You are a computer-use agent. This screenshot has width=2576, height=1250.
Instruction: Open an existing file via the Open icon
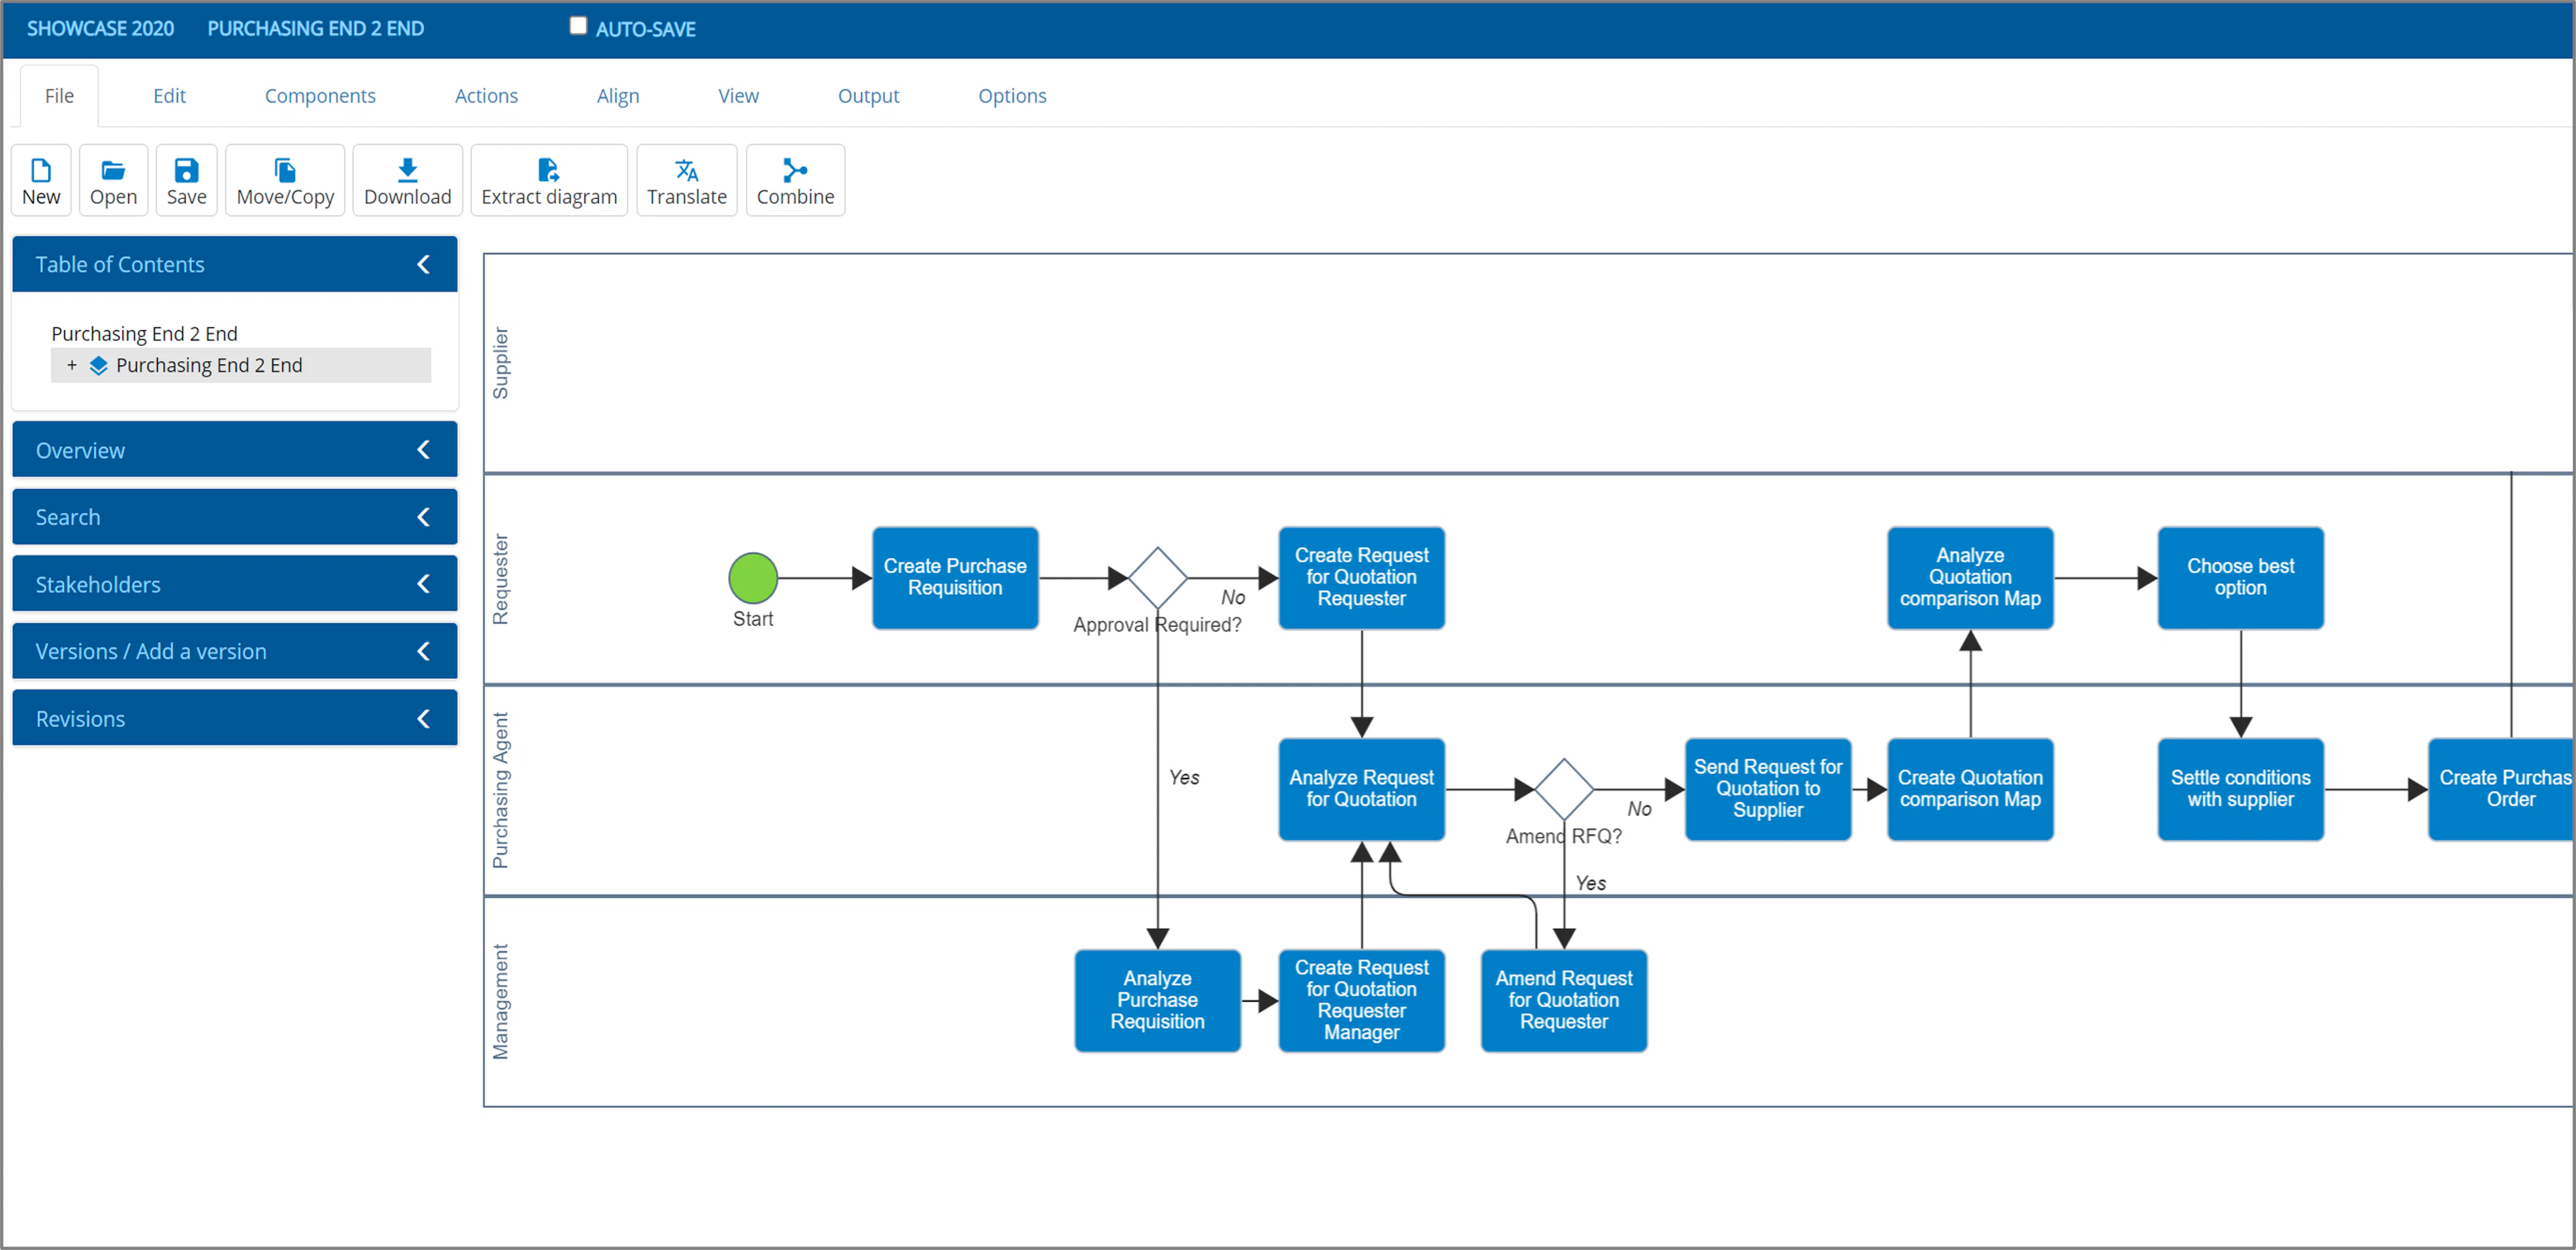pyautogui.click(x=113, y=180)
